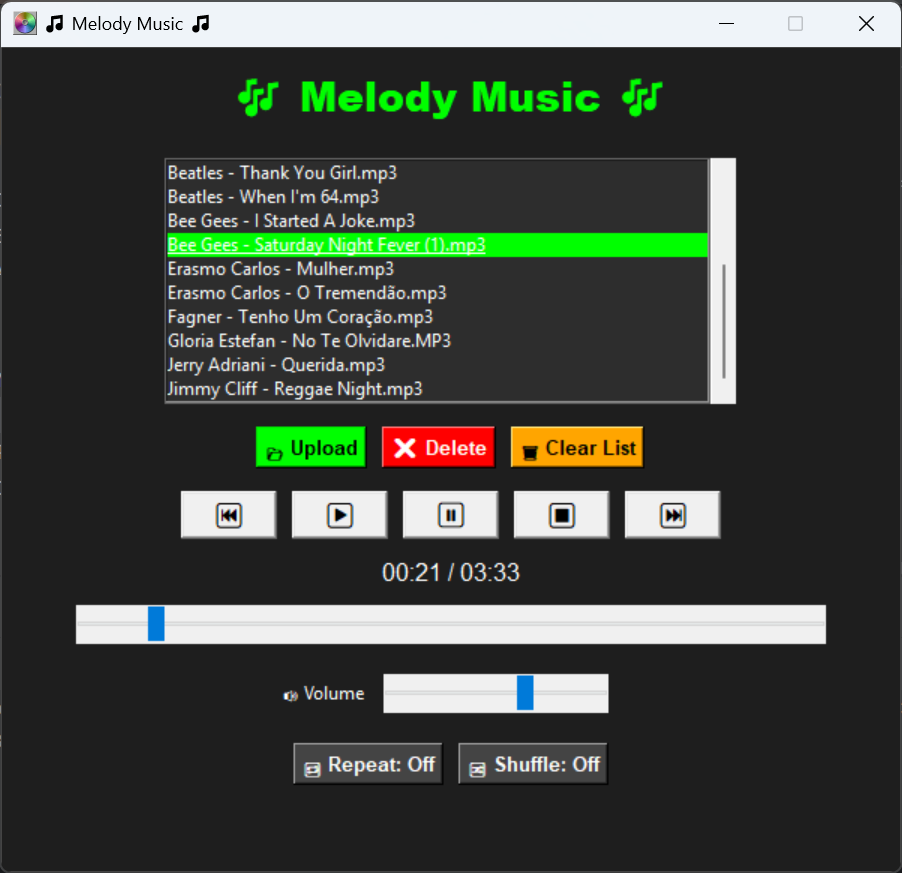Enable Shuffle mode
Viewport: 902px width, 873px height.
point(533,765)
